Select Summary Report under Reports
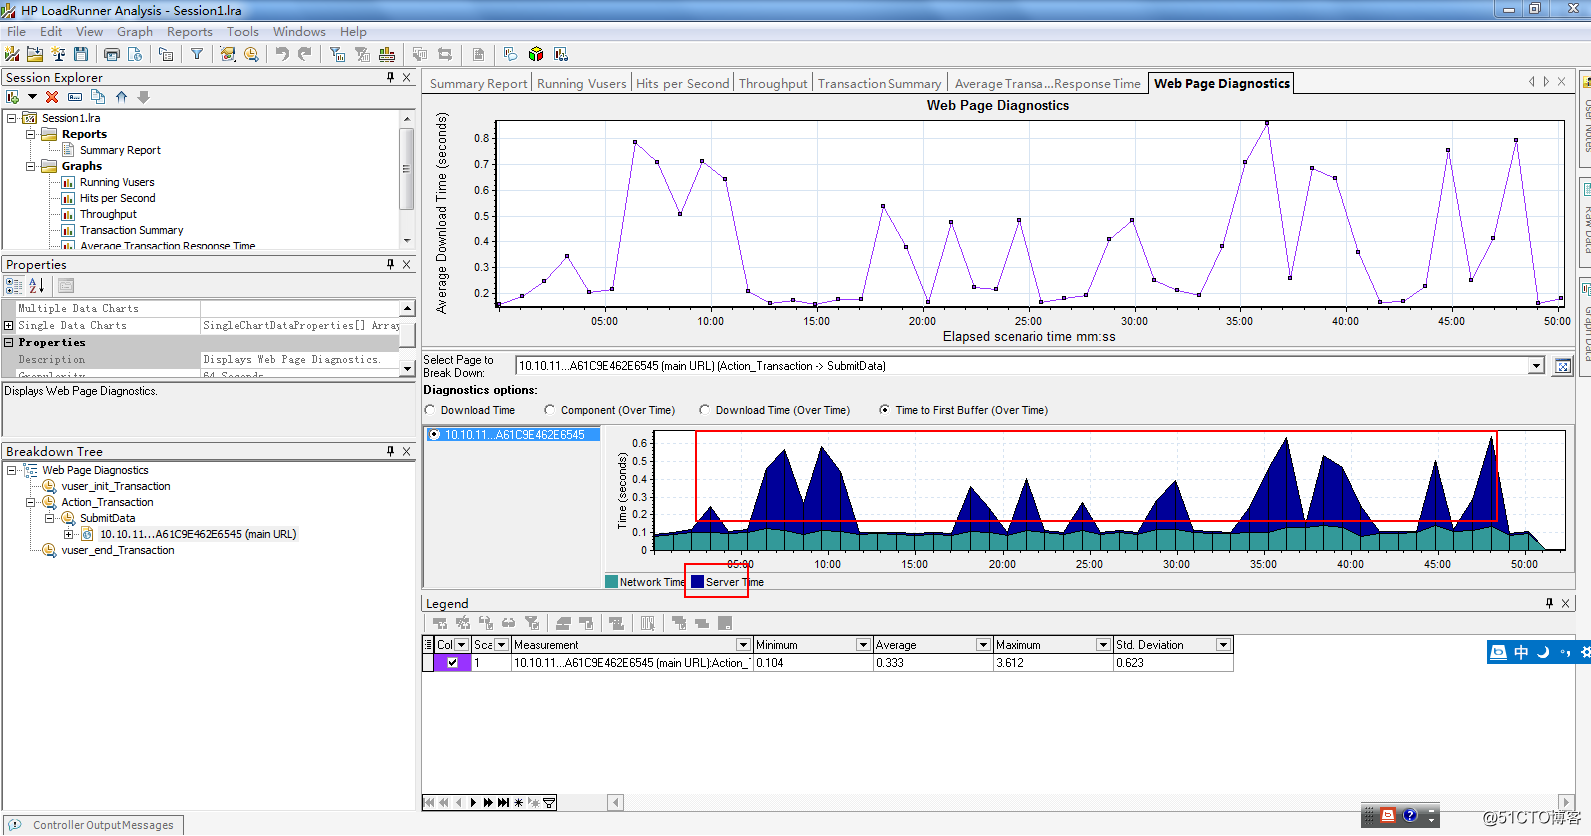Screen dimensions: 1591x836 pyautogui.click(x=120, y=150)
